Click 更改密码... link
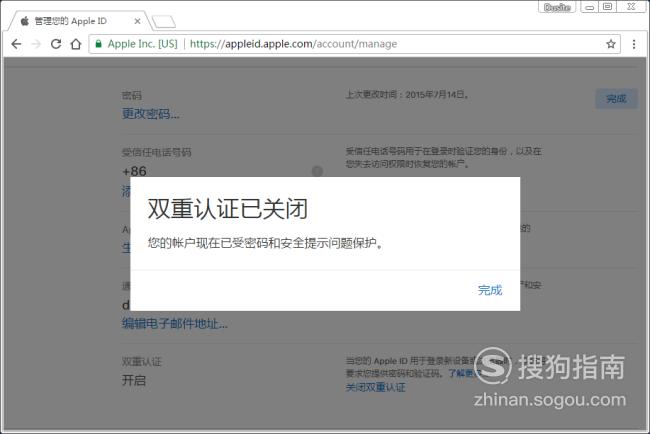The height and width of the screenshot is (434, 650). tap(151, 114)
